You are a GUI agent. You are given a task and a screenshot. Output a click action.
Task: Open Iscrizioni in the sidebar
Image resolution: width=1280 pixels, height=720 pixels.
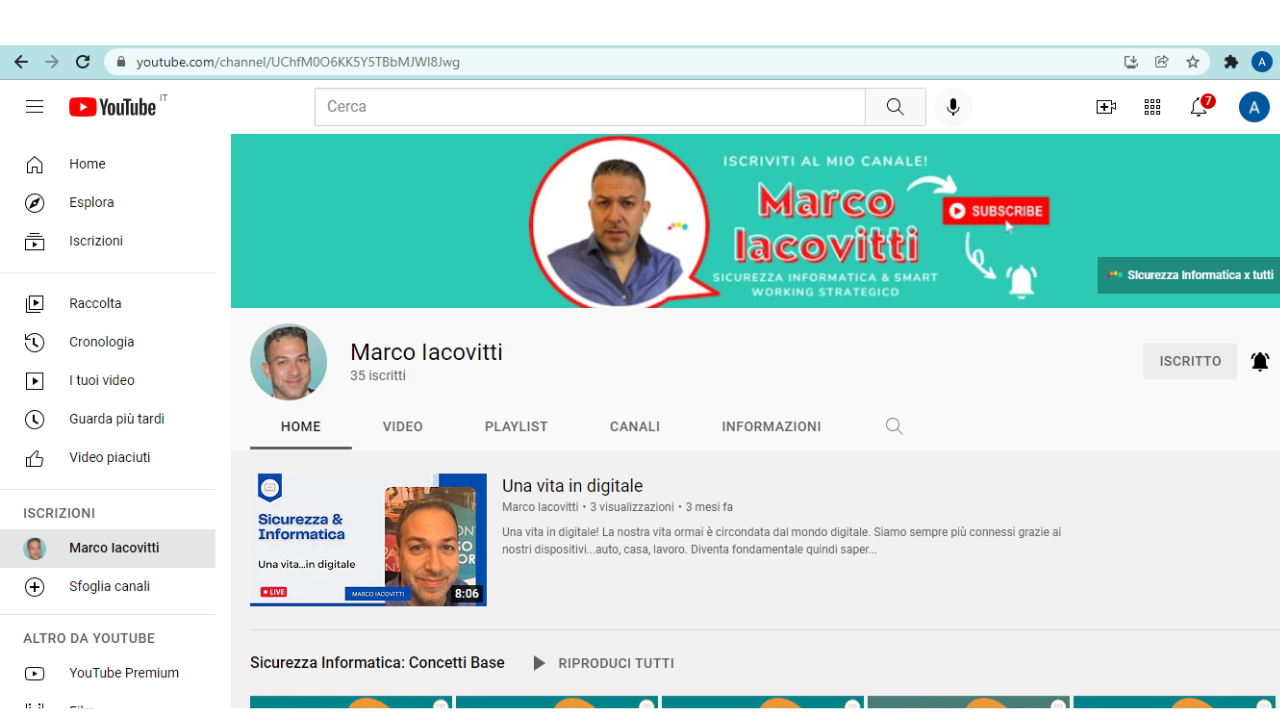click(x=108, y=241)
